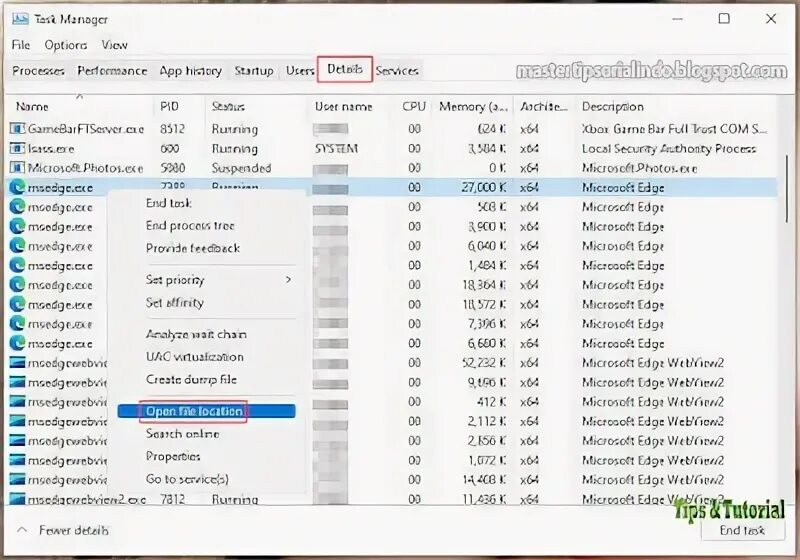The width and height of the screenshot is (800, 560).
Task: Sort by the PID column header
Action: click(169, 107)
